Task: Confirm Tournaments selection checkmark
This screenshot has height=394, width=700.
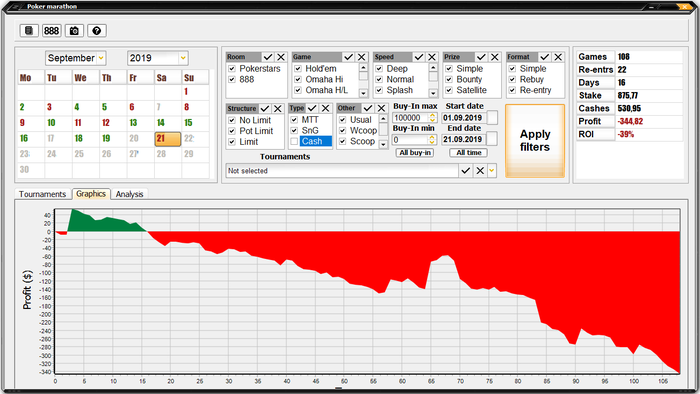Action: click(466, 170)
